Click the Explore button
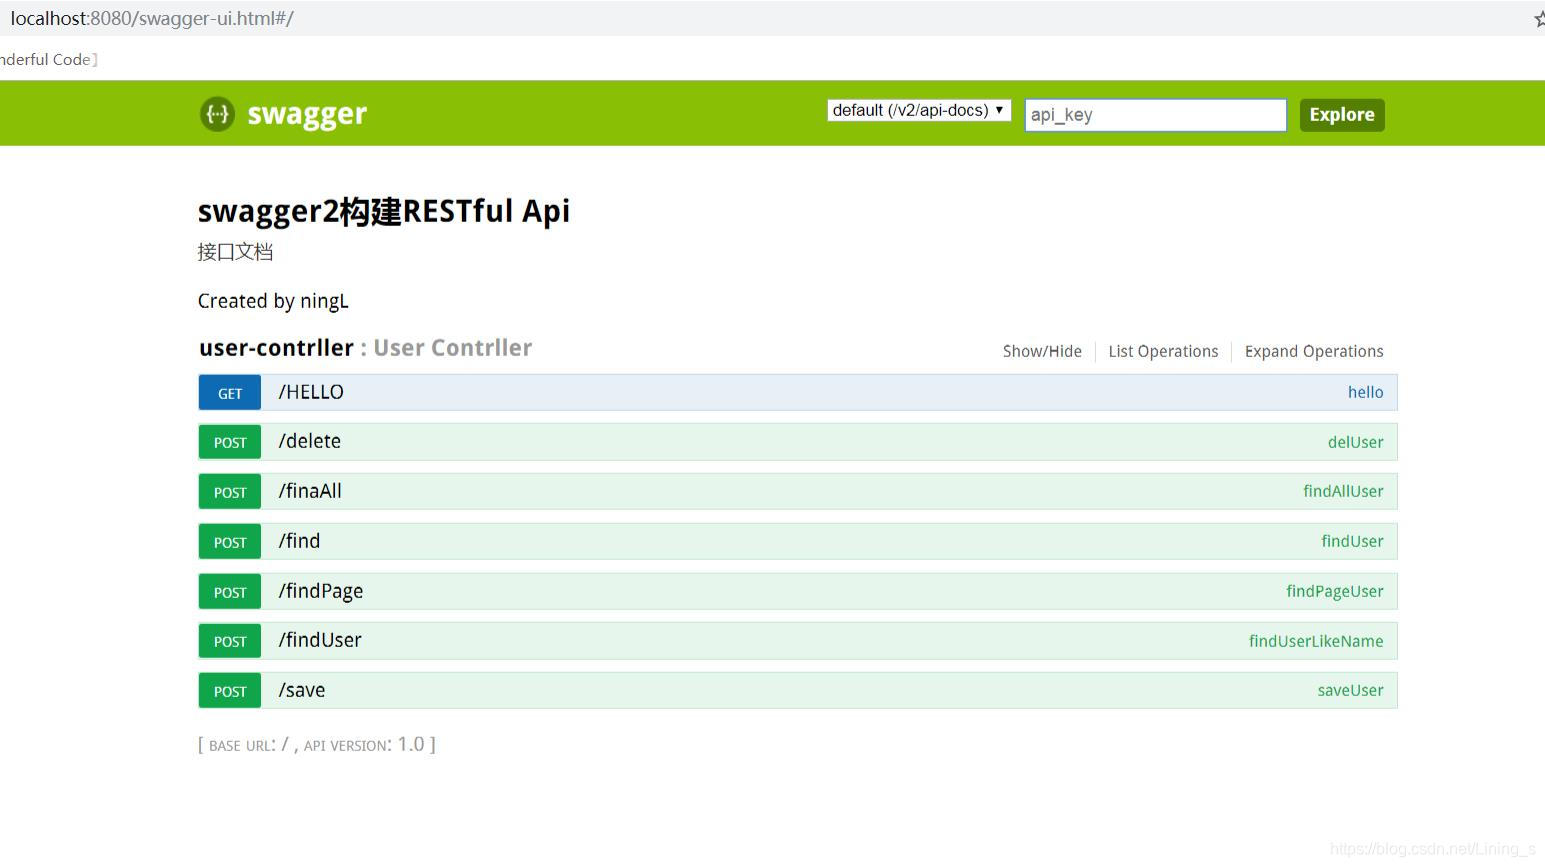Viewport: 1545px width, 867px height. click(1342, 115)
